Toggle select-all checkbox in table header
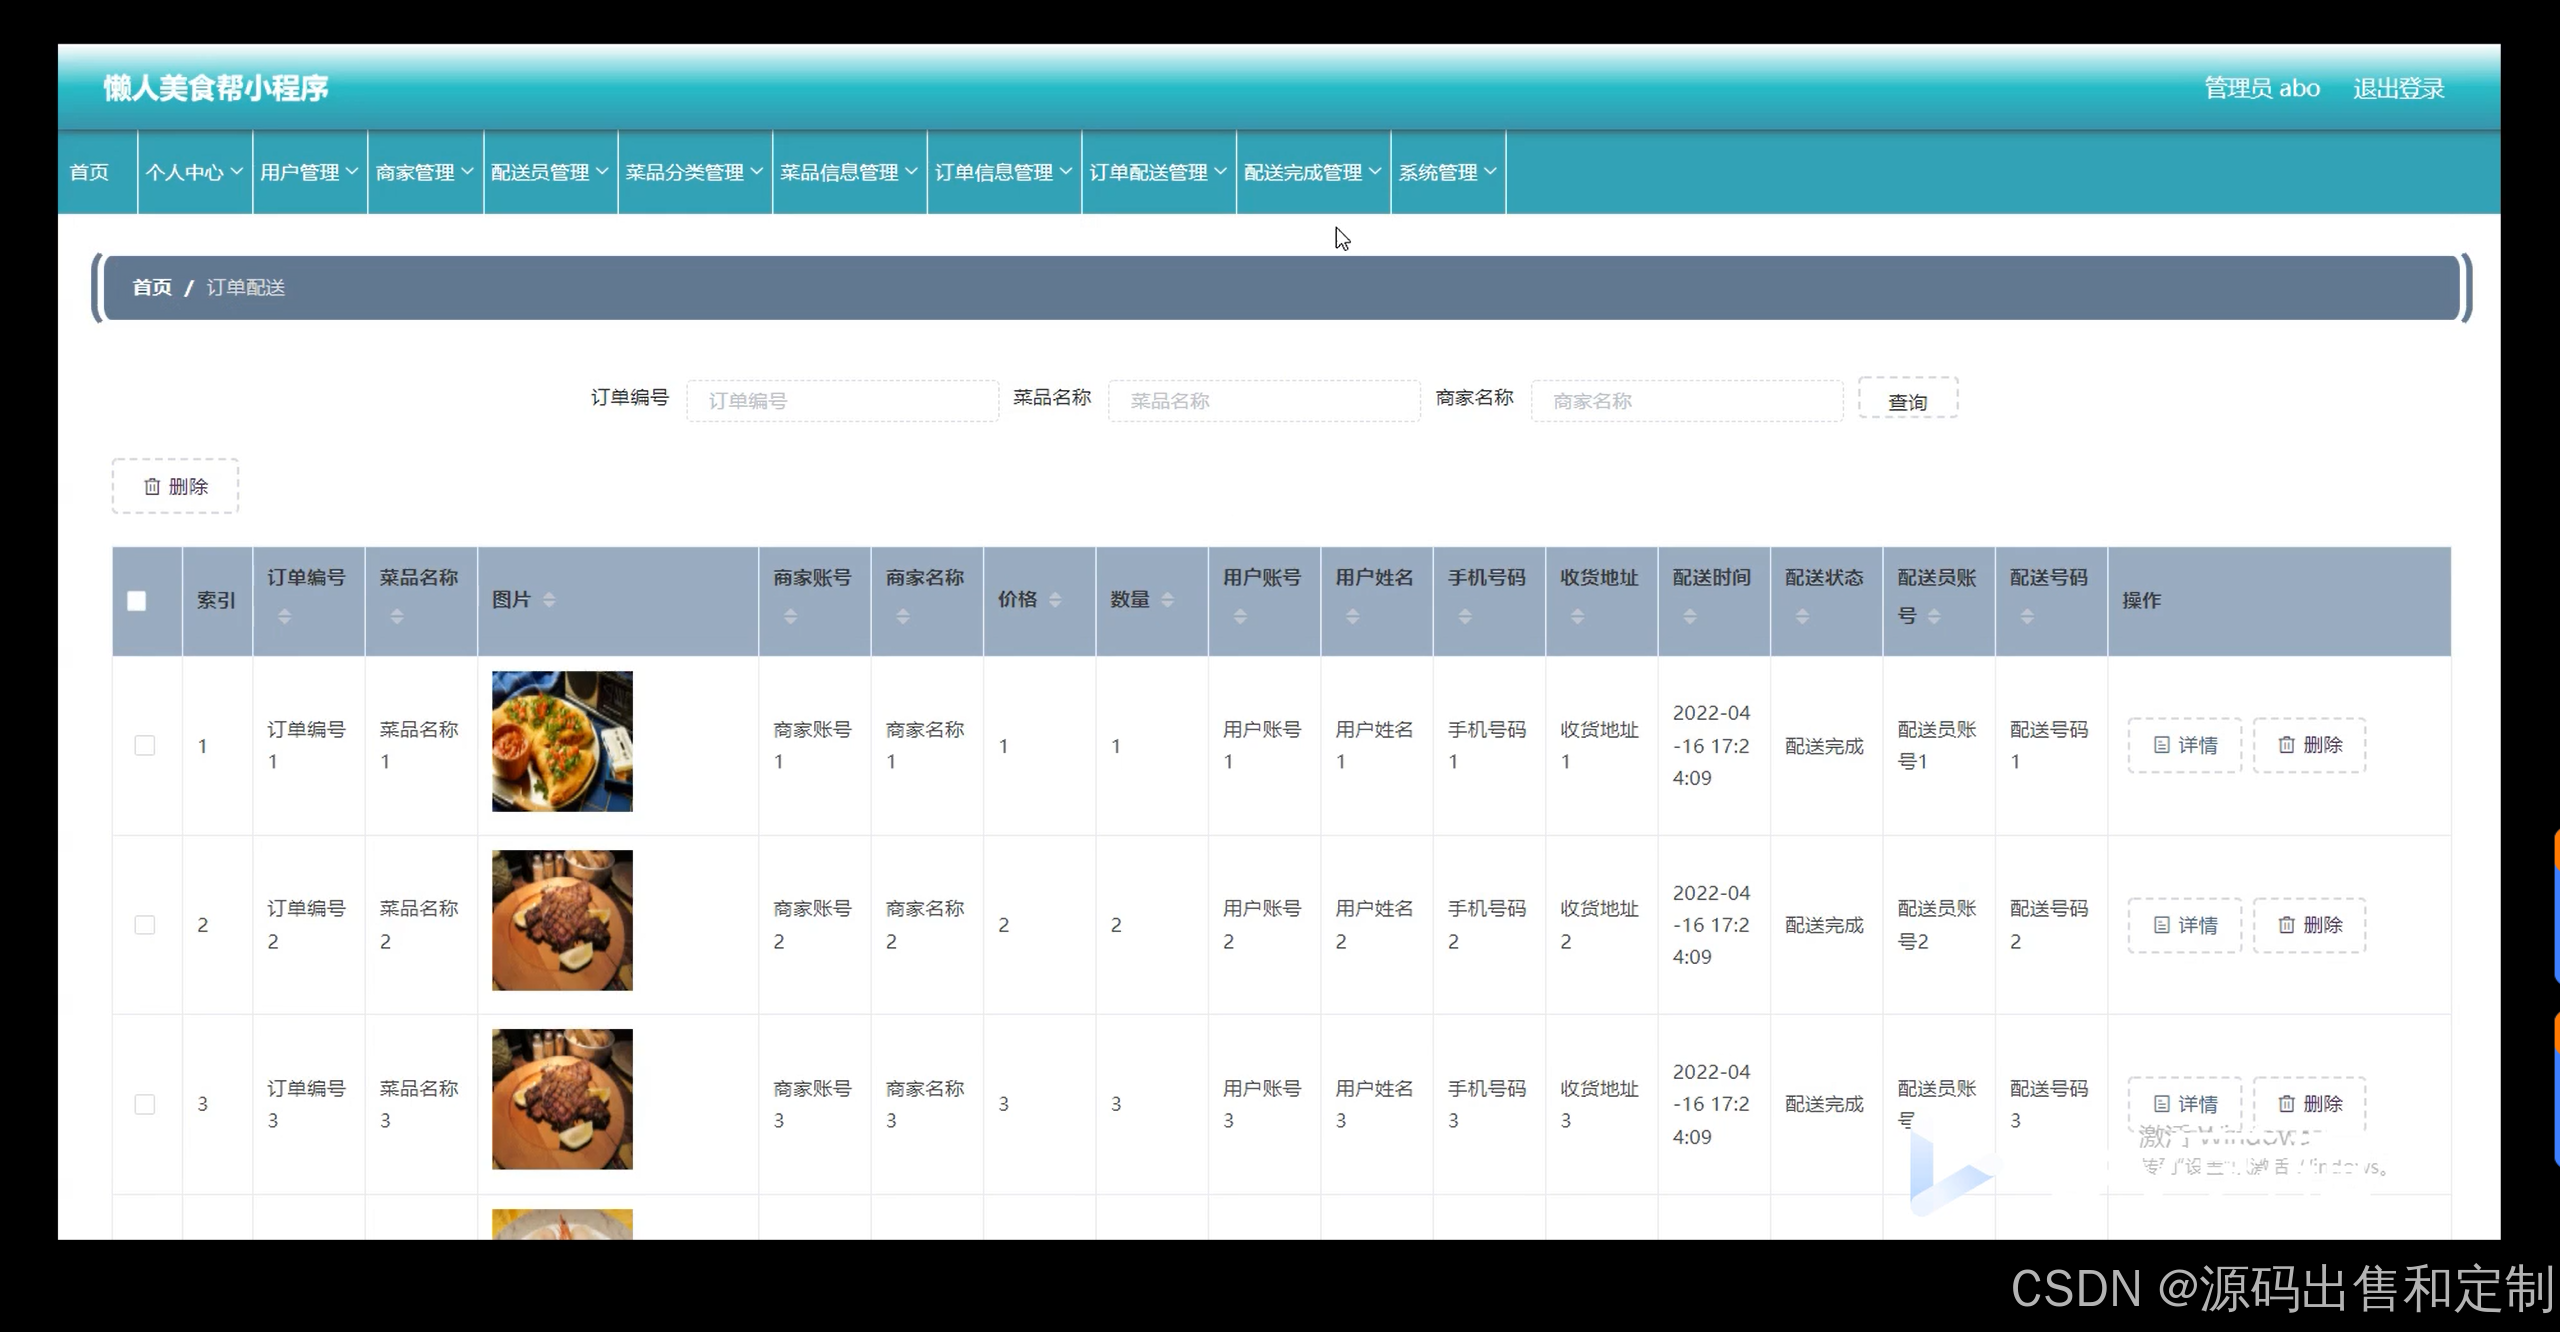 [137, 601]
